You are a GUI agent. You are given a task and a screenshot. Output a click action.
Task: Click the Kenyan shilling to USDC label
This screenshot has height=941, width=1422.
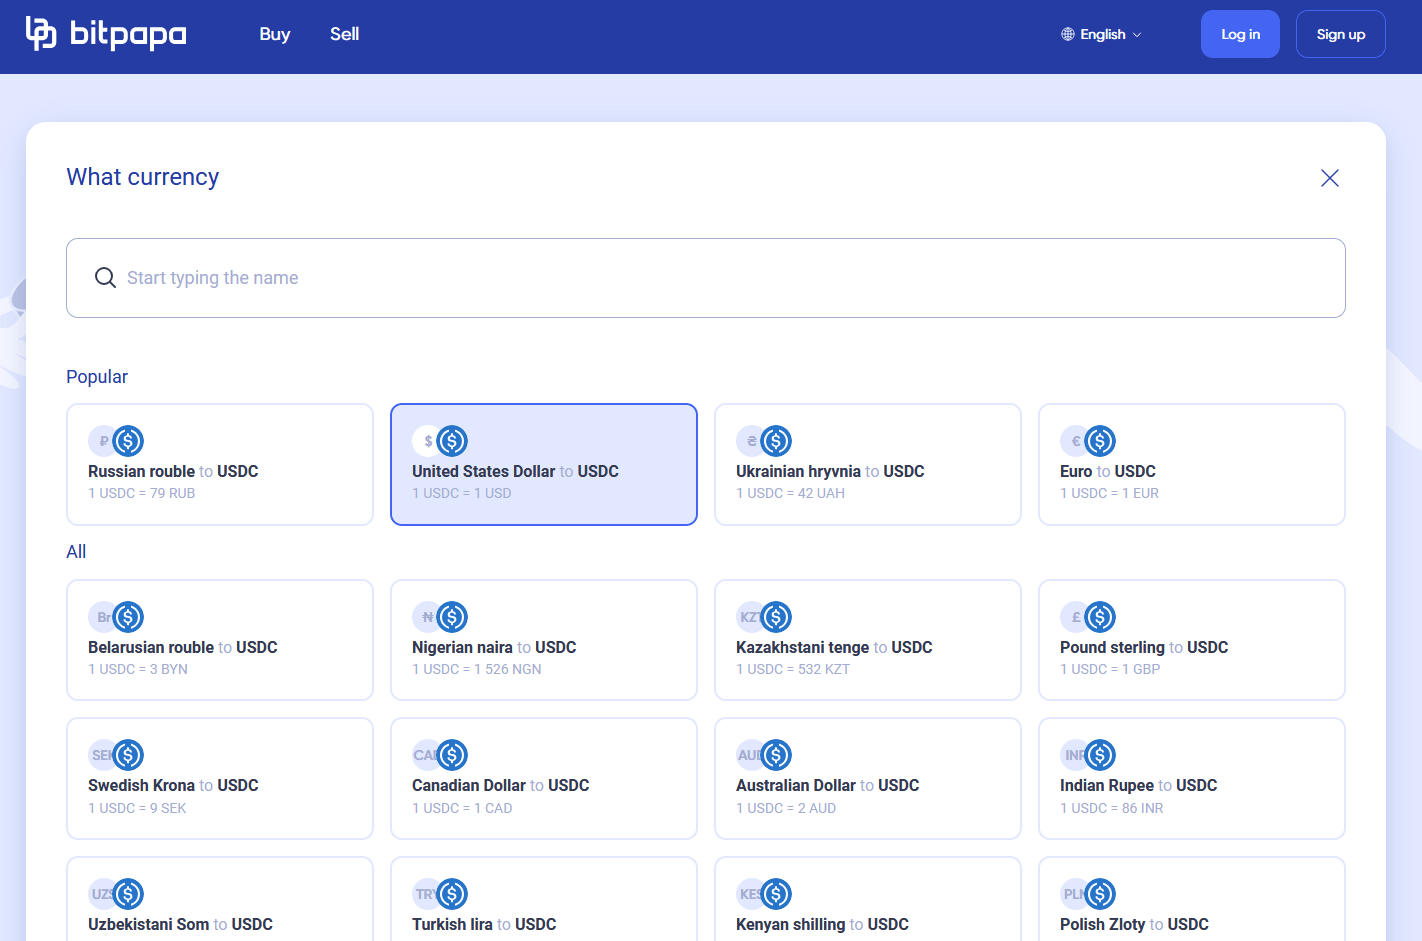[x=822, y=924]
